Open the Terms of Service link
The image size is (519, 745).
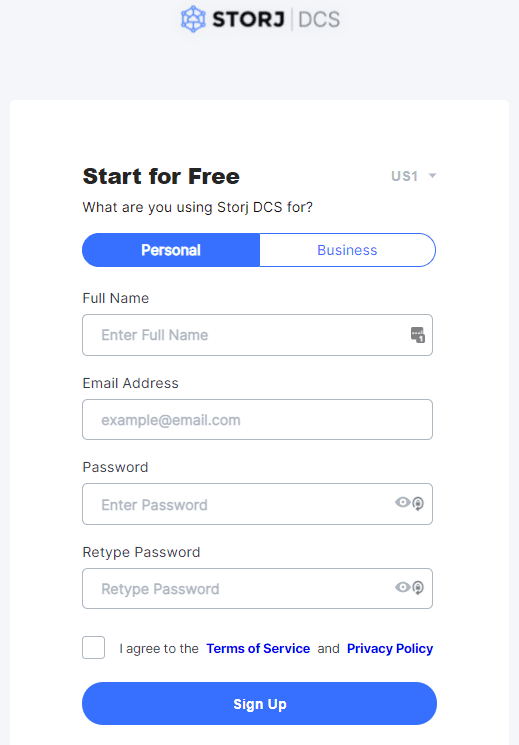pos(258,649)
